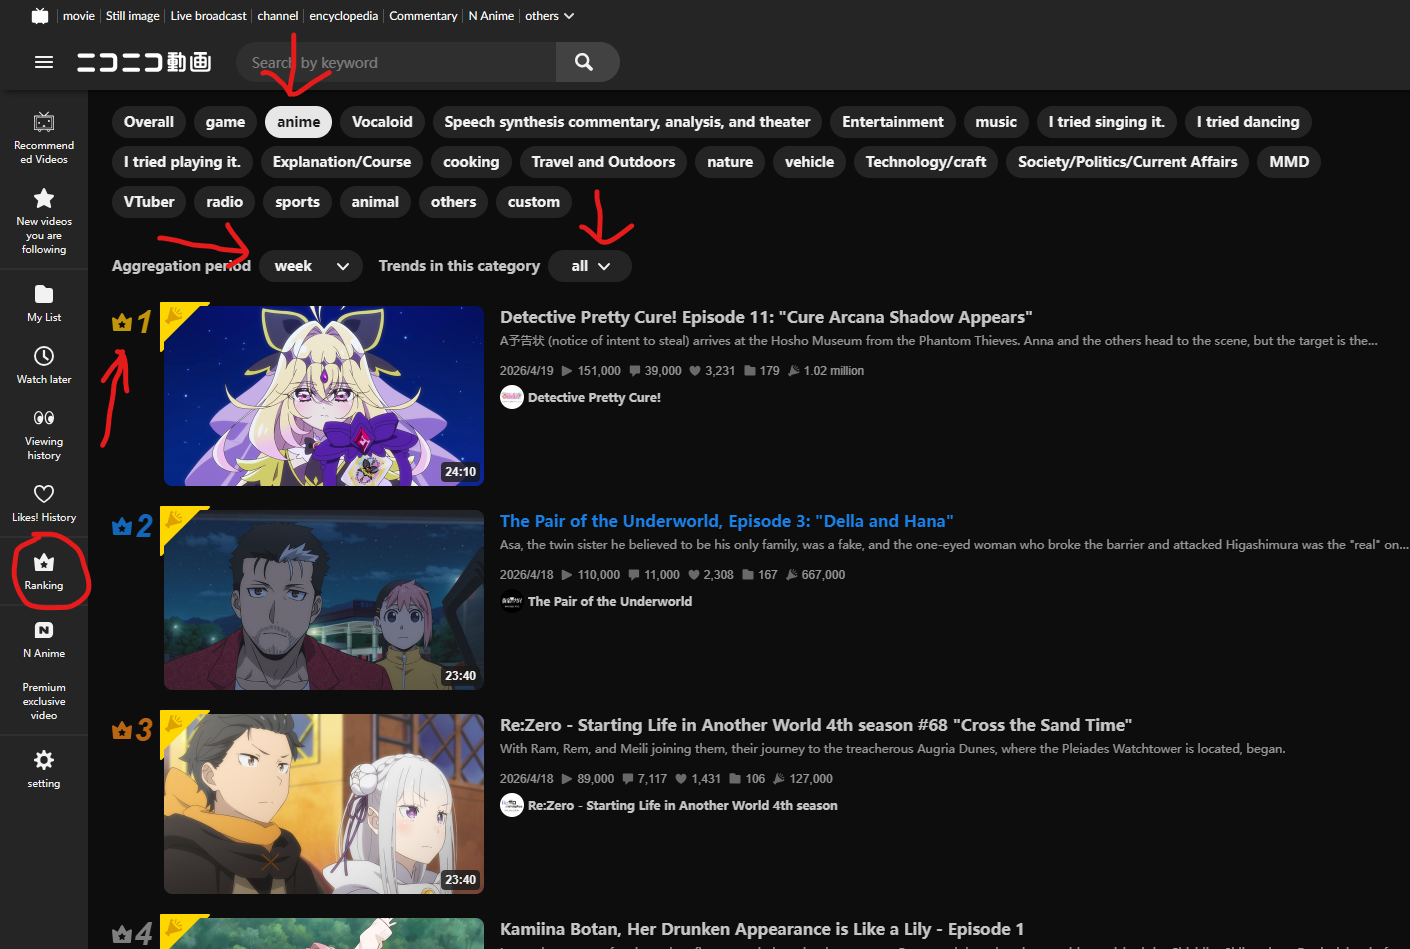Open Detective Pretty Cure! Episode 11 thumbnail
The height and width of the screenshot is (949, 1410).
pos(324,396)
